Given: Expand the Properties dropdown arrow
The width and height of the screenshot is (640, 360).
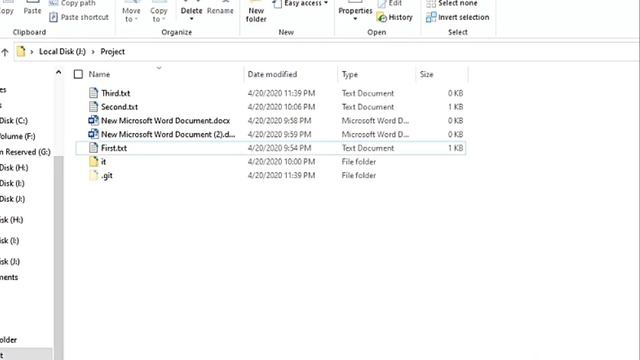Looking at the screenshot, I should tap(355, 19).
